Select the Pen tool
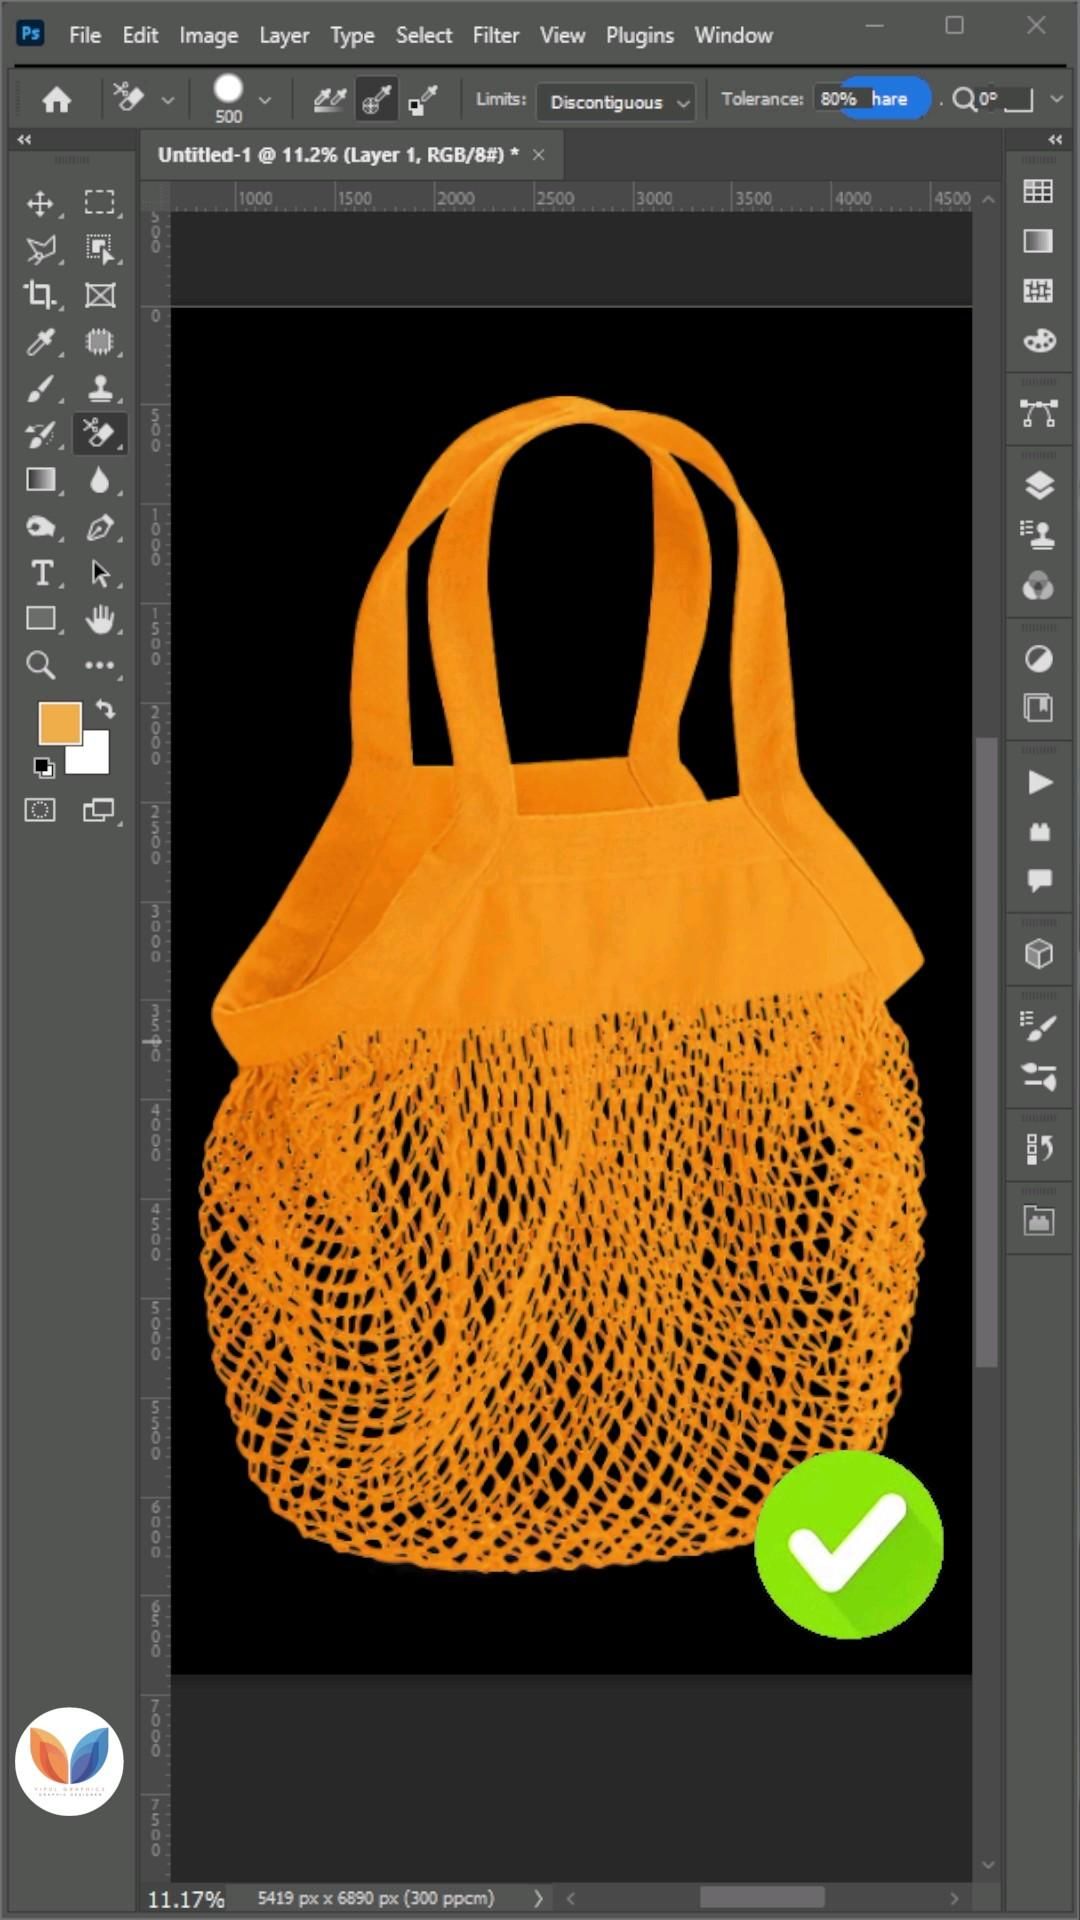 [99, 527]
